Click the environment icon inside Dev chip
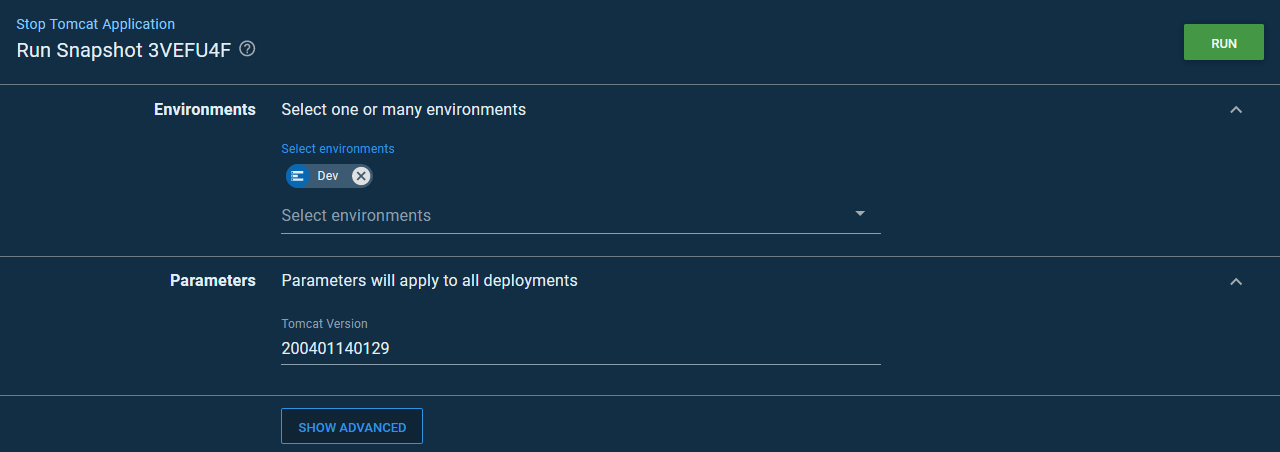 pos(297,176)
